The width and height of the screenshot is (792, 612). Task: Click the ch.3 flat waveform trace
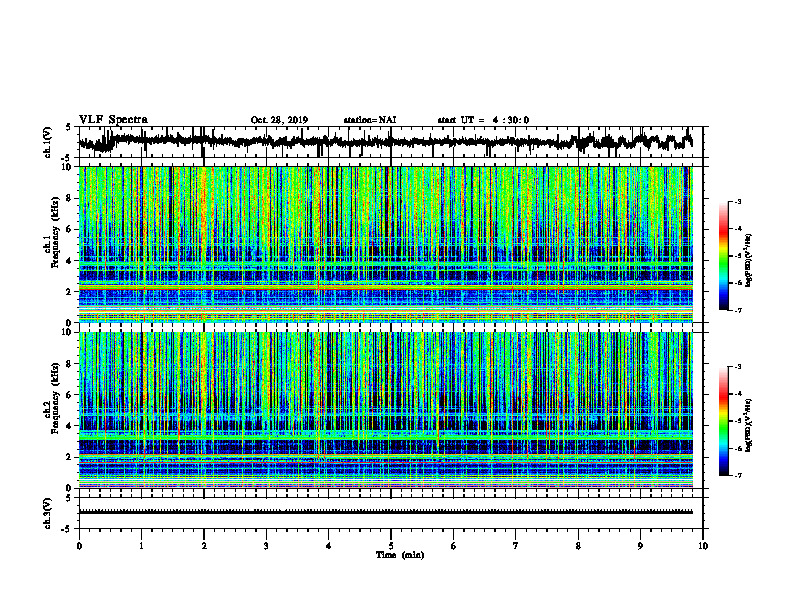point(385,512)
